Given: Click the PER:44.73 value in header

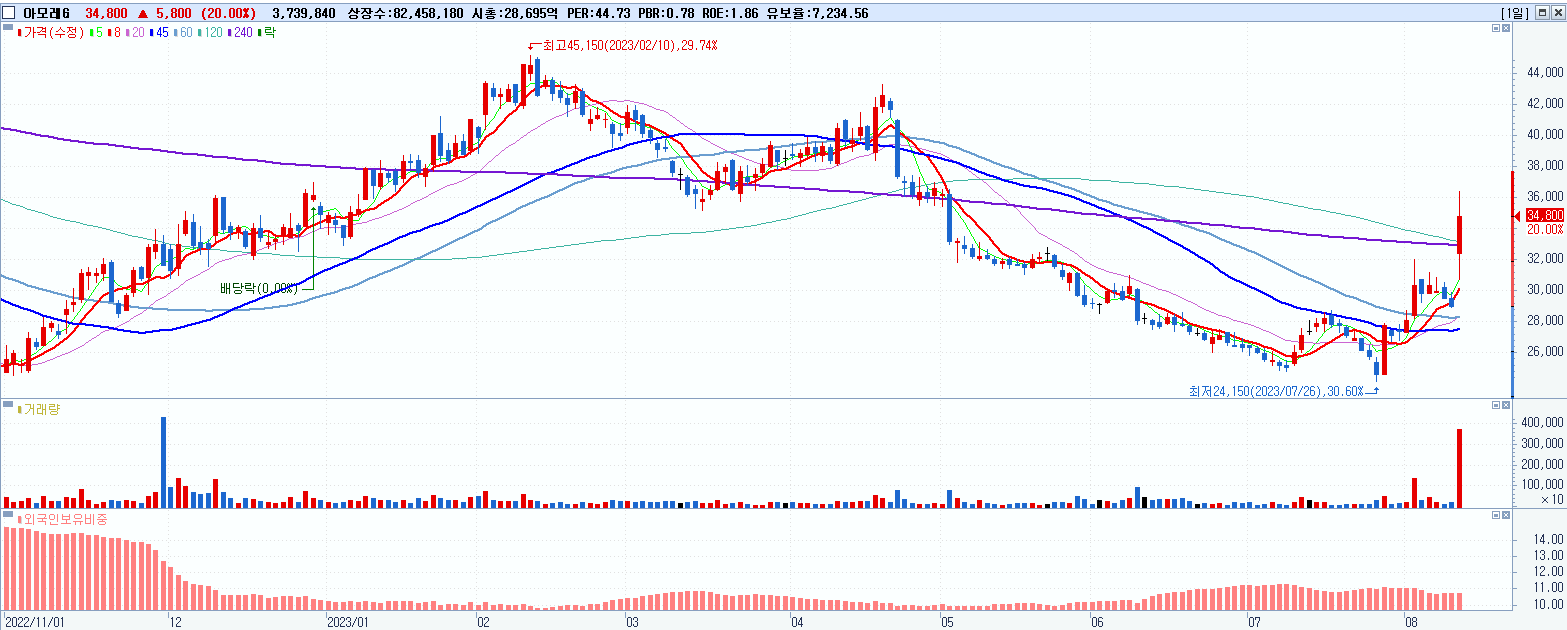Looking at the screenshot, I should coord(599,13).
